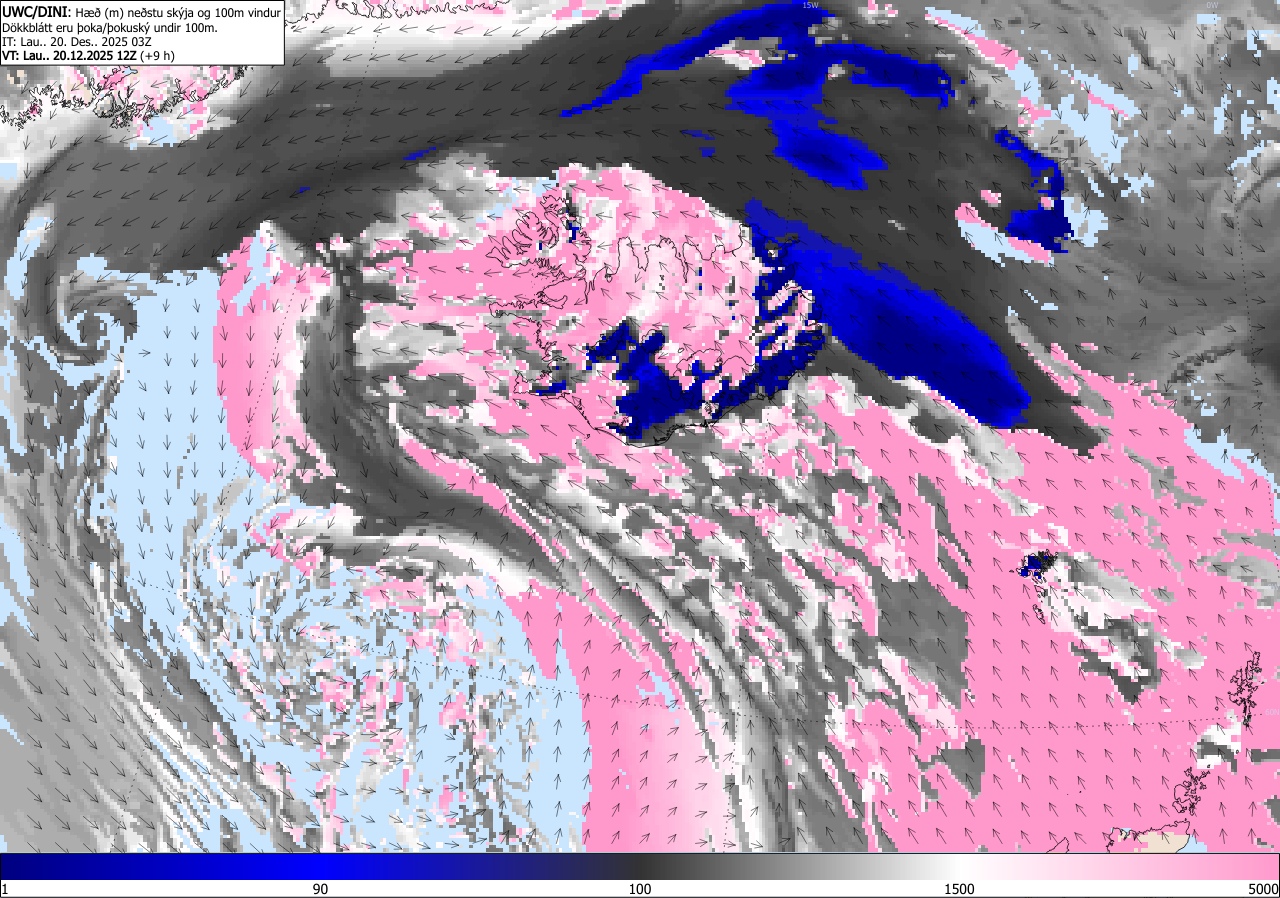
Task: Click the 'UWC/DINI' title in the legend box
Action: pyautogui.click(x=37, y=11)
